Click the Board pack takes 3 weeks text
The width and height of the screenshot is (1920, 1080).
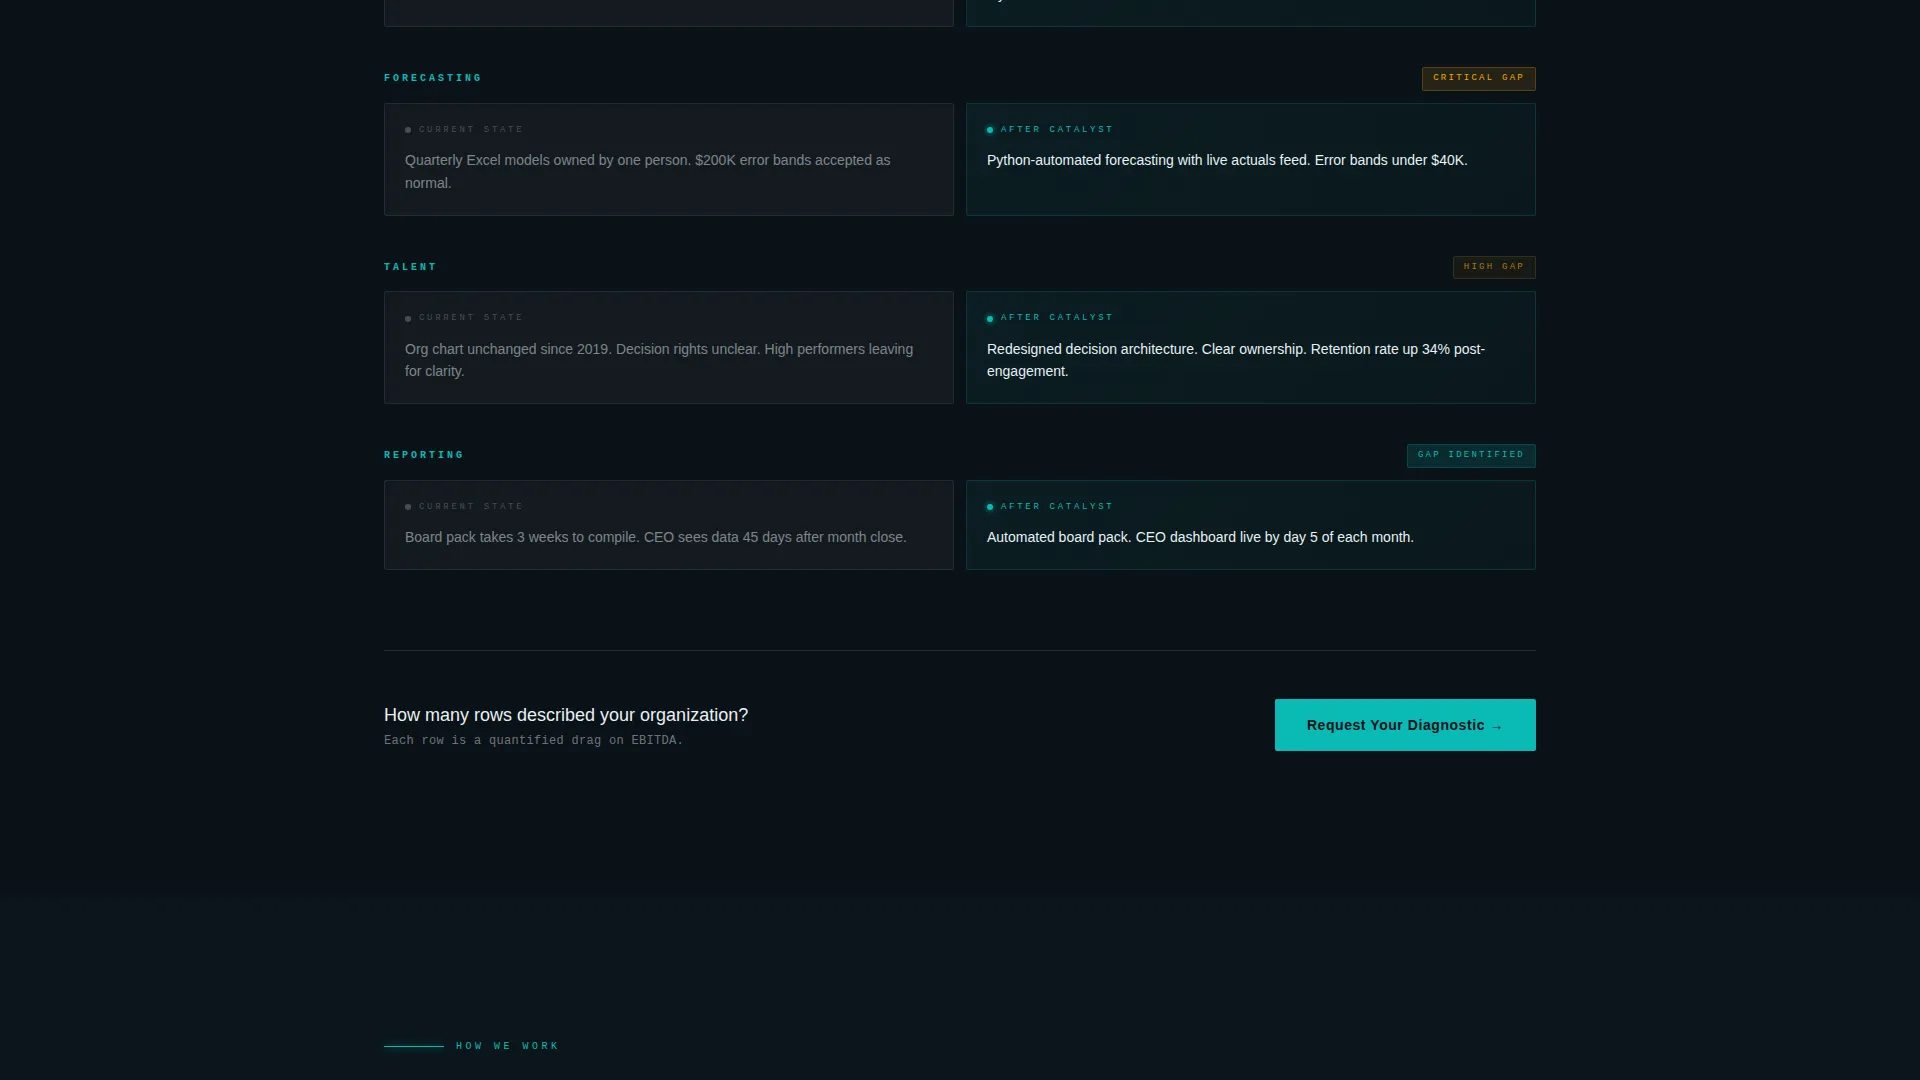point(656,537)
